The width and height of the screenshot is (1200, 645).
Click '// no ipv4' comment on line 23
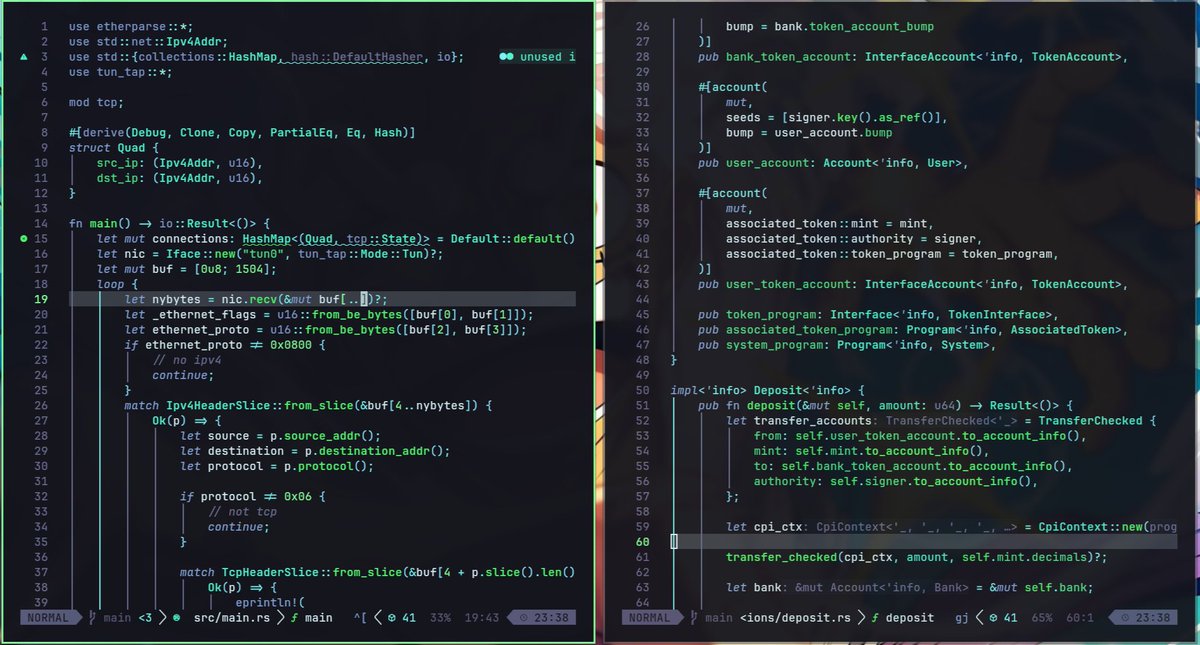[x=187, y=360]
